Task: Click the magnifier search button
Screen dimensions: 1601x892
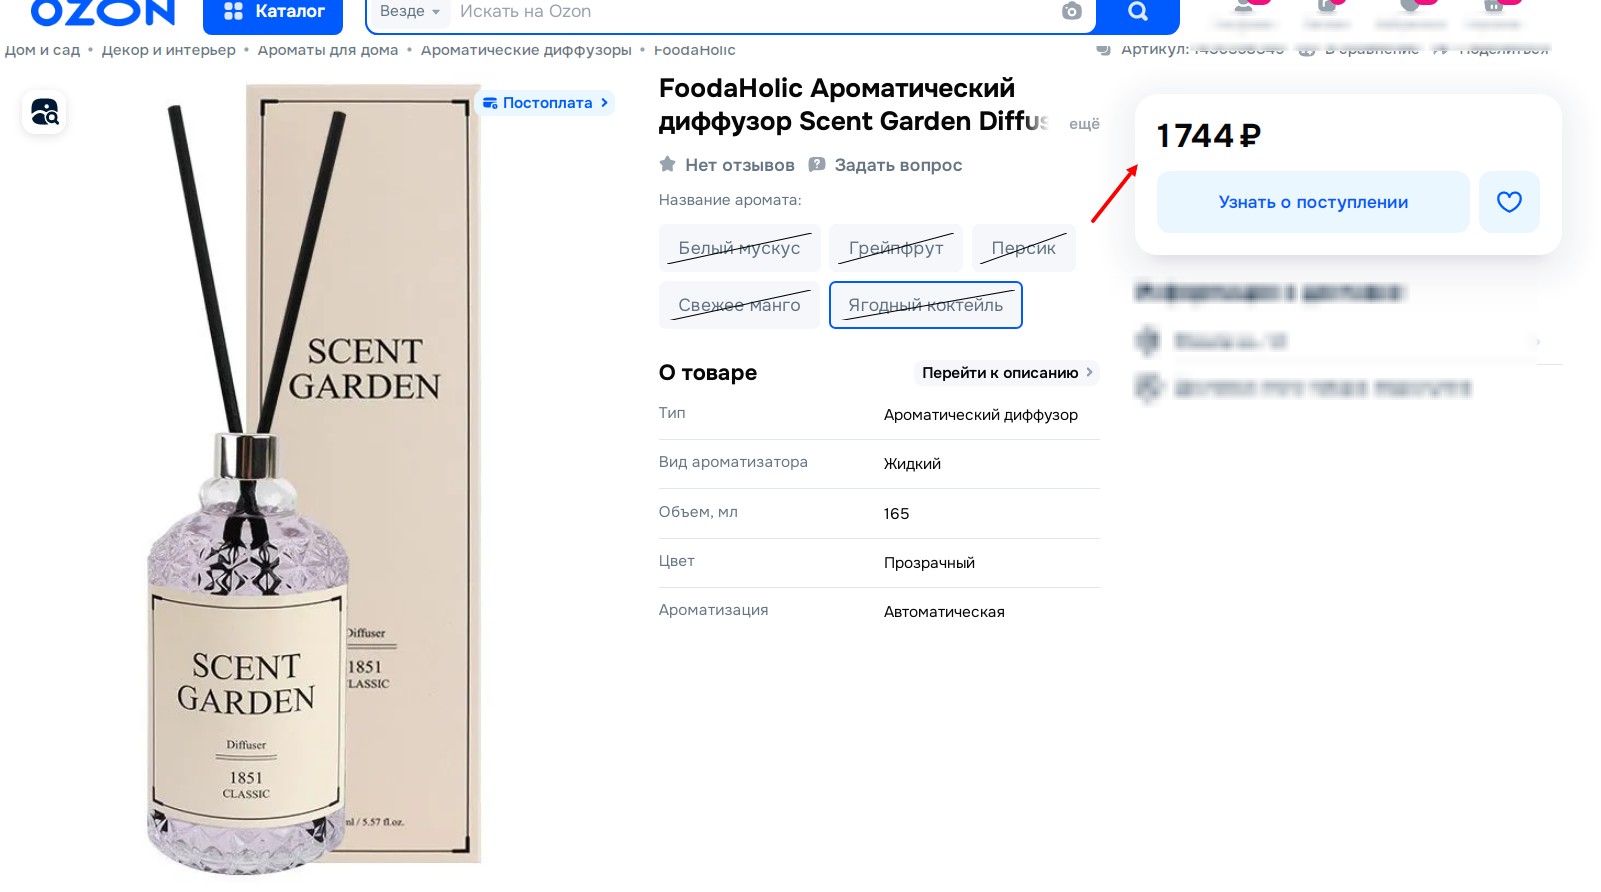Action: pyautogui.click(x=1138, y=12)
